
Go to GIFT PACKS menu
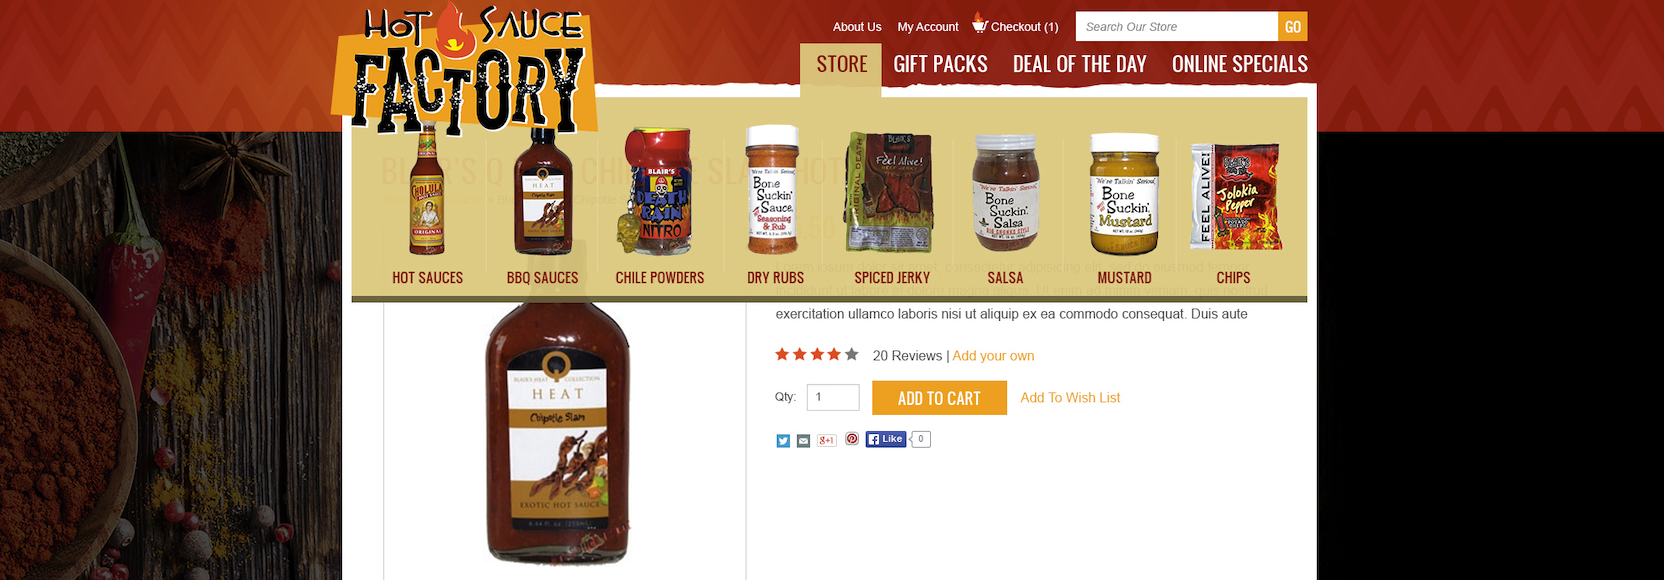tap(940, 64)
